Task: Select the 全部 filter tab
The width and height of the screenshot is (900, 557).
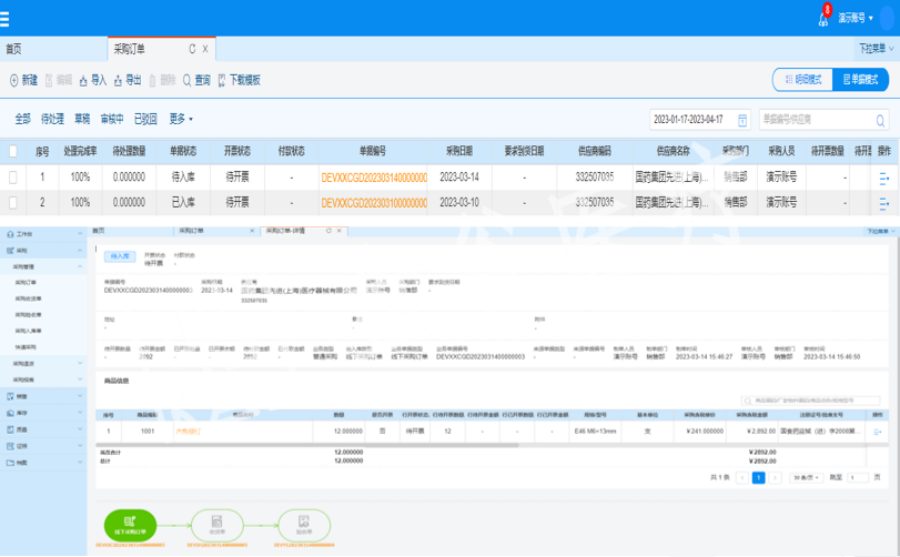Action: (22, 119)
